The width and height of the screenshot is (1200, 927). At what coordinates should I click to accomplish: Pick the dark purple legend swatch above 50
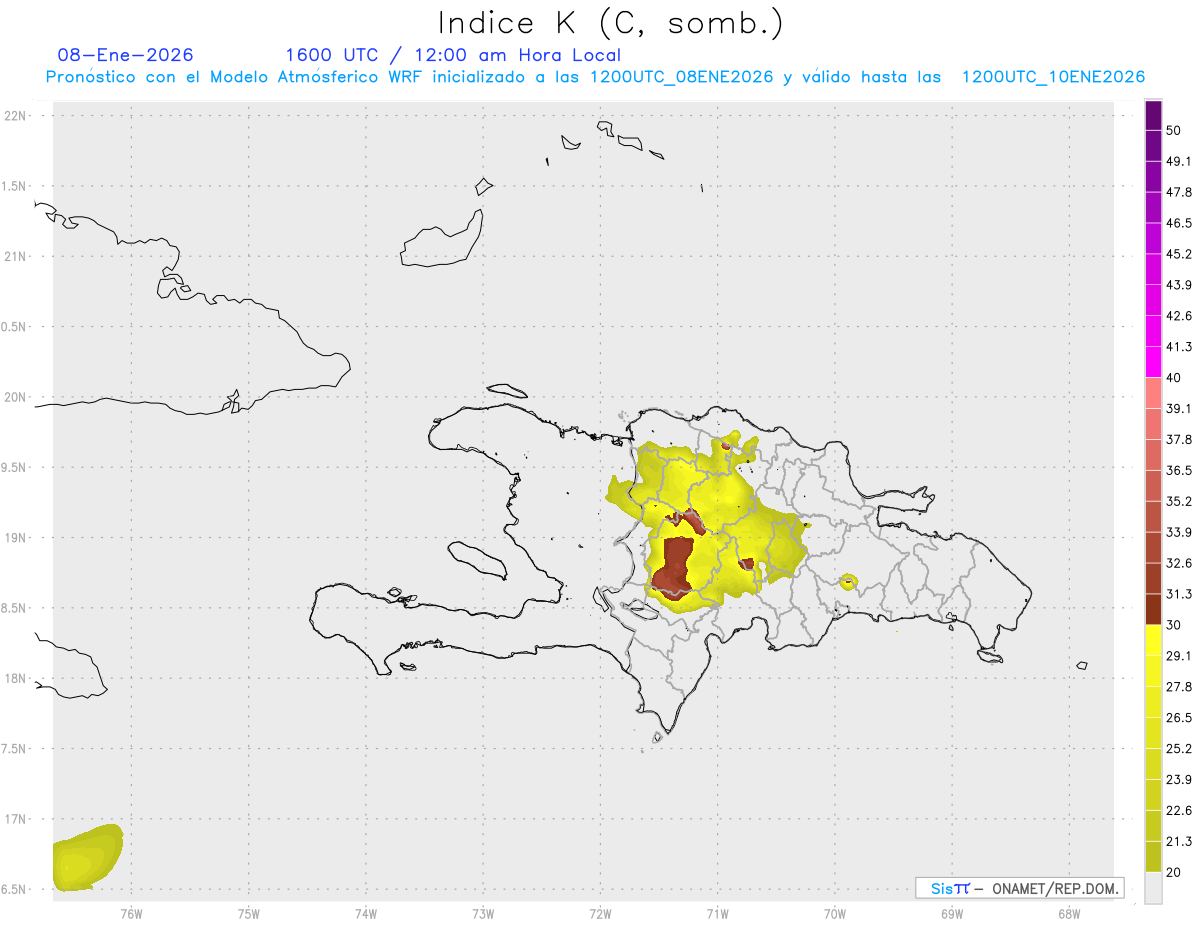click(x=1153, y=115)
